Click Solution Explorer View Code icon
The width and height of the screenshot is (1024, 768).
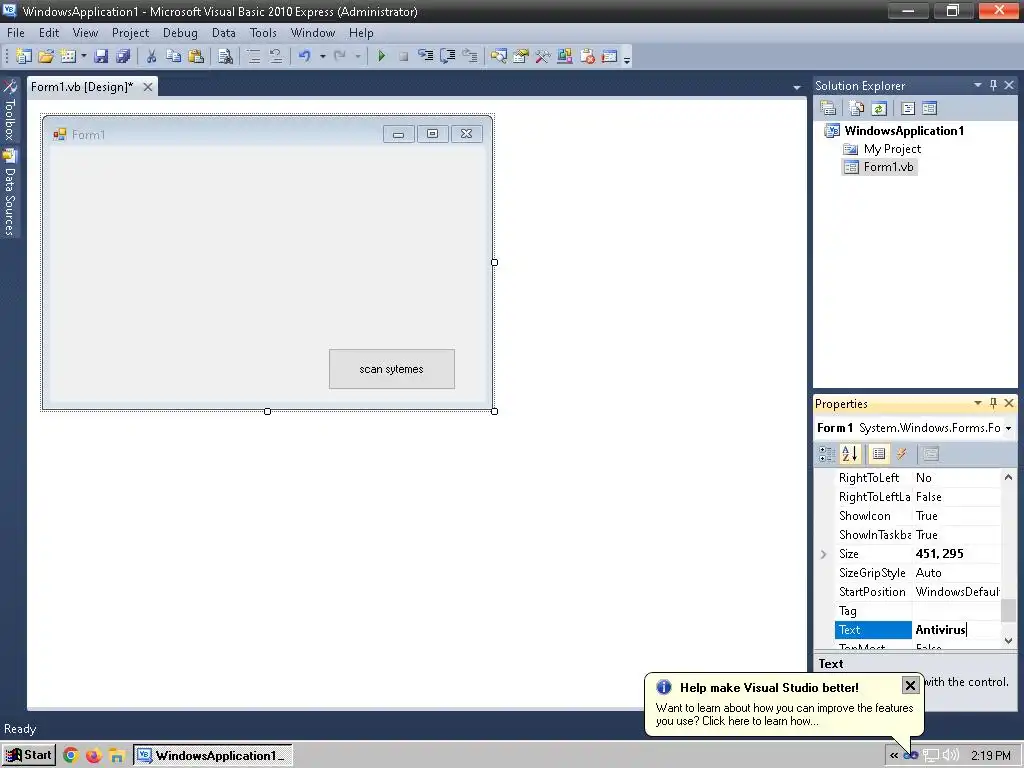908,108
